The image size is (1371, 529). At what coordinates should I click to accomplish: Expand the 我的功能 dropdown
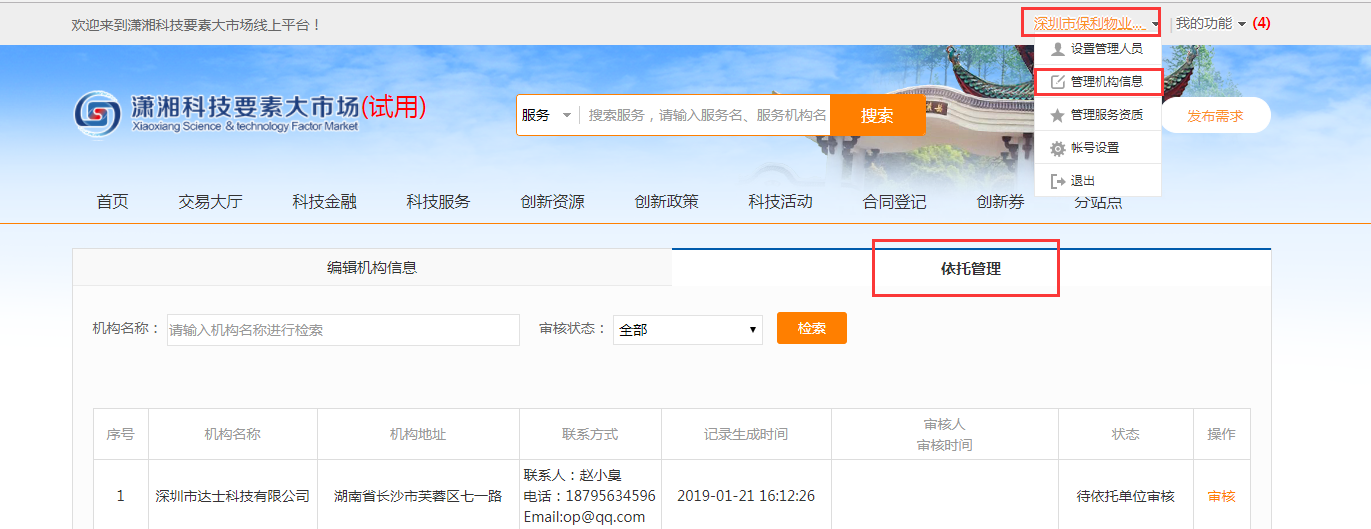pos(1211,23)
